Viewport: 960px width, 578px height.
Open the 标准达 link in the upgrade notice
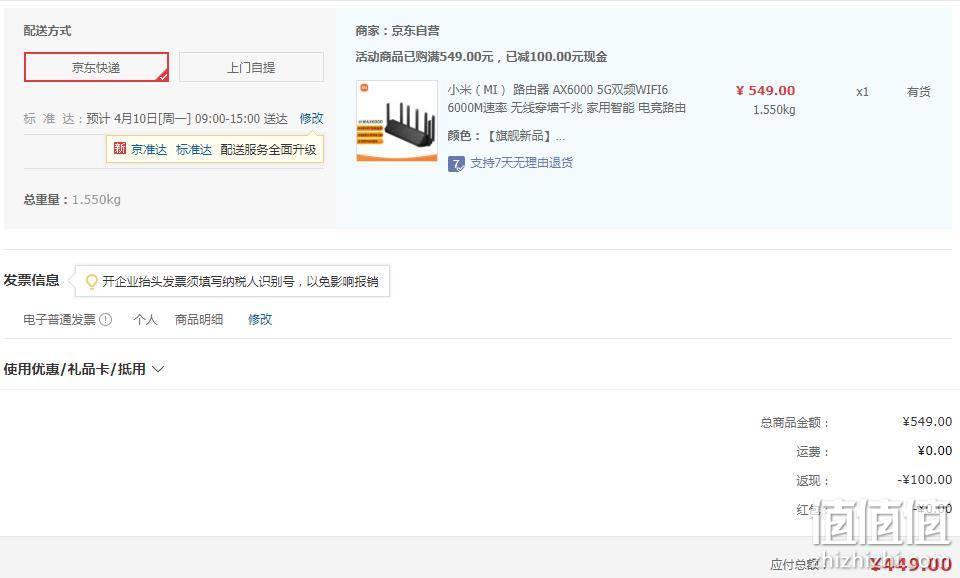(x=193, y=149)
